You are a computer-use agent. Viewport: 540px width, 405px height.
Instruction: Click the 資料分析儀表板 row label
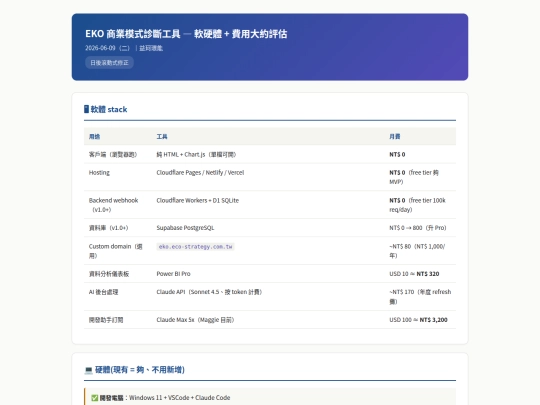109,274
